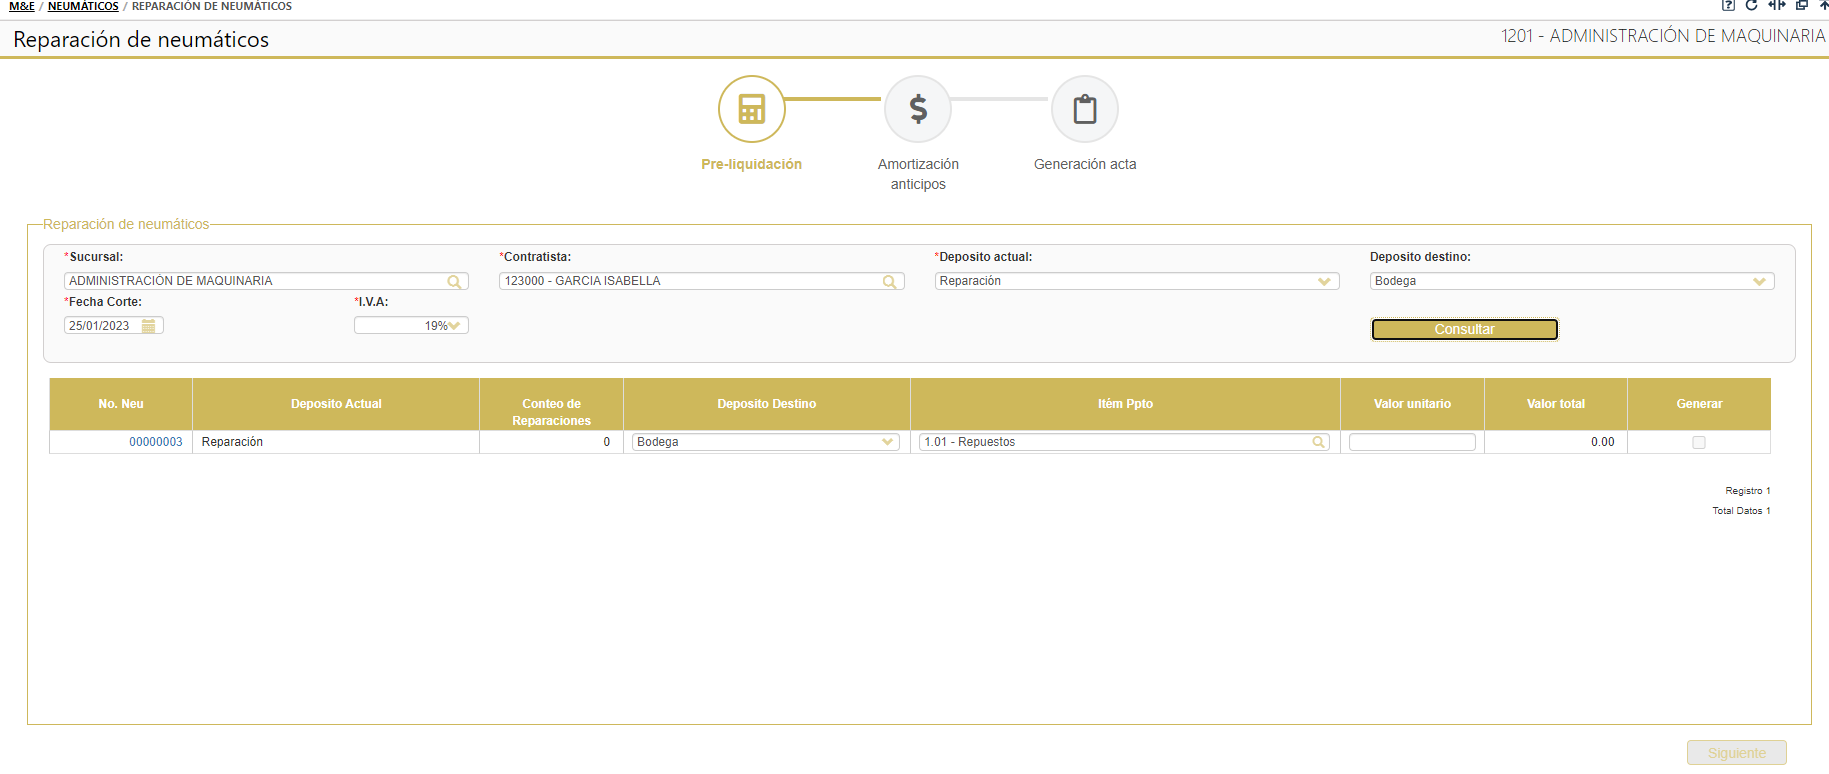Click the Pre-liquidación calculator step icon
Image resolution: width=1829 pixels, height=774 pixels.
pyautogui.click(x=752, y=109)
